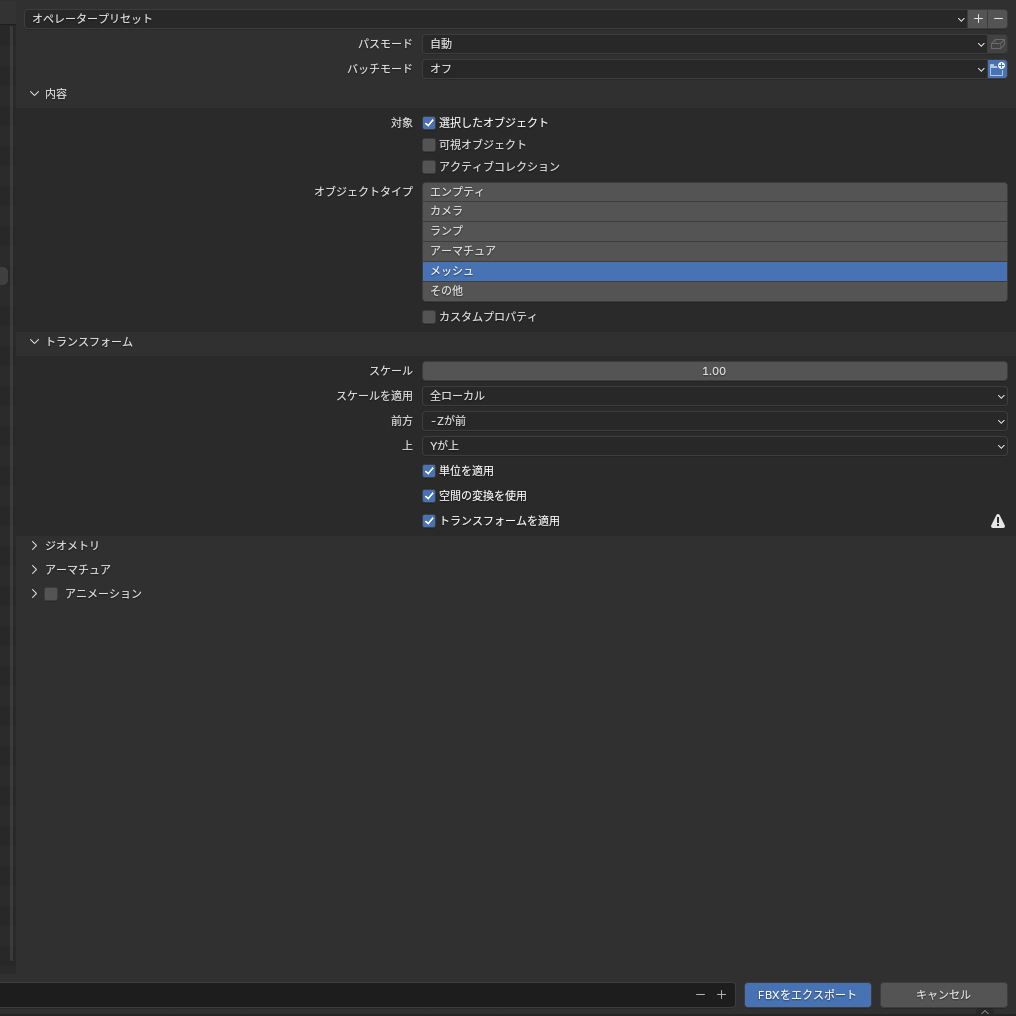Viewport: 1016px width, 1016px height.
Task: Click the remove preset minus icon
Action: [x=998, y=18]
